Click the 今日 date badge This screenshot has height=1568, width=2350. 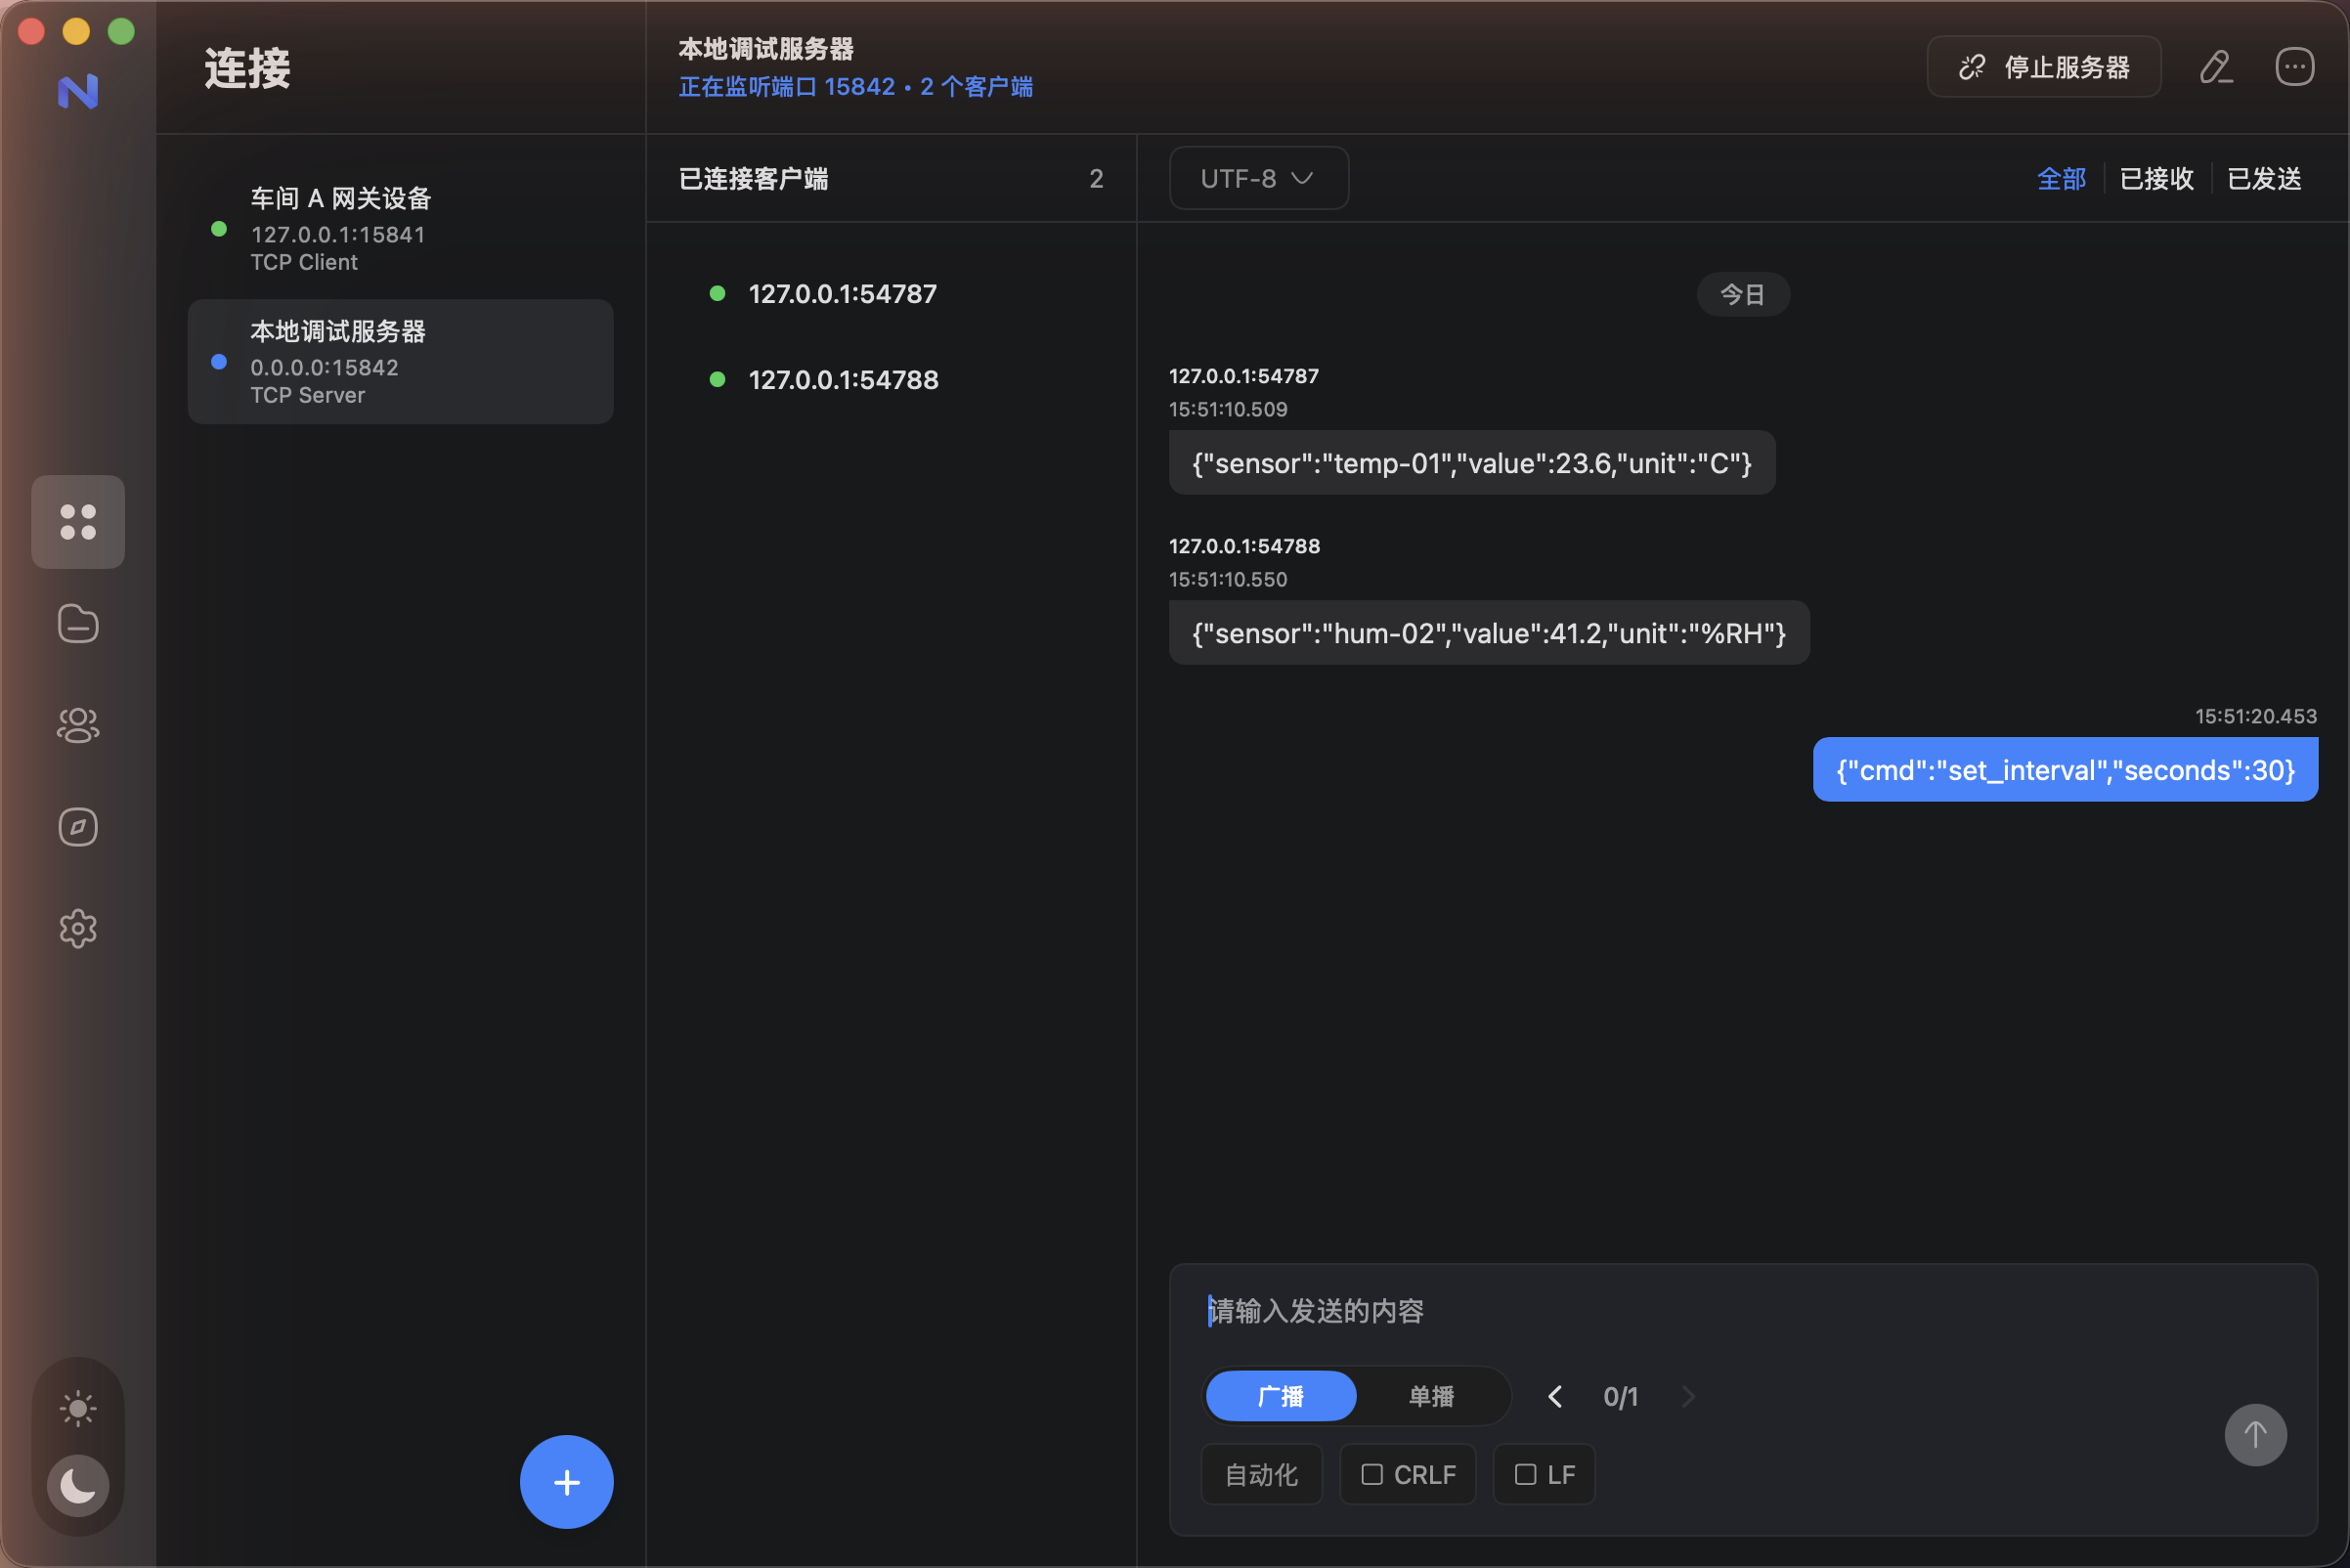click(x=1743, y=294)
